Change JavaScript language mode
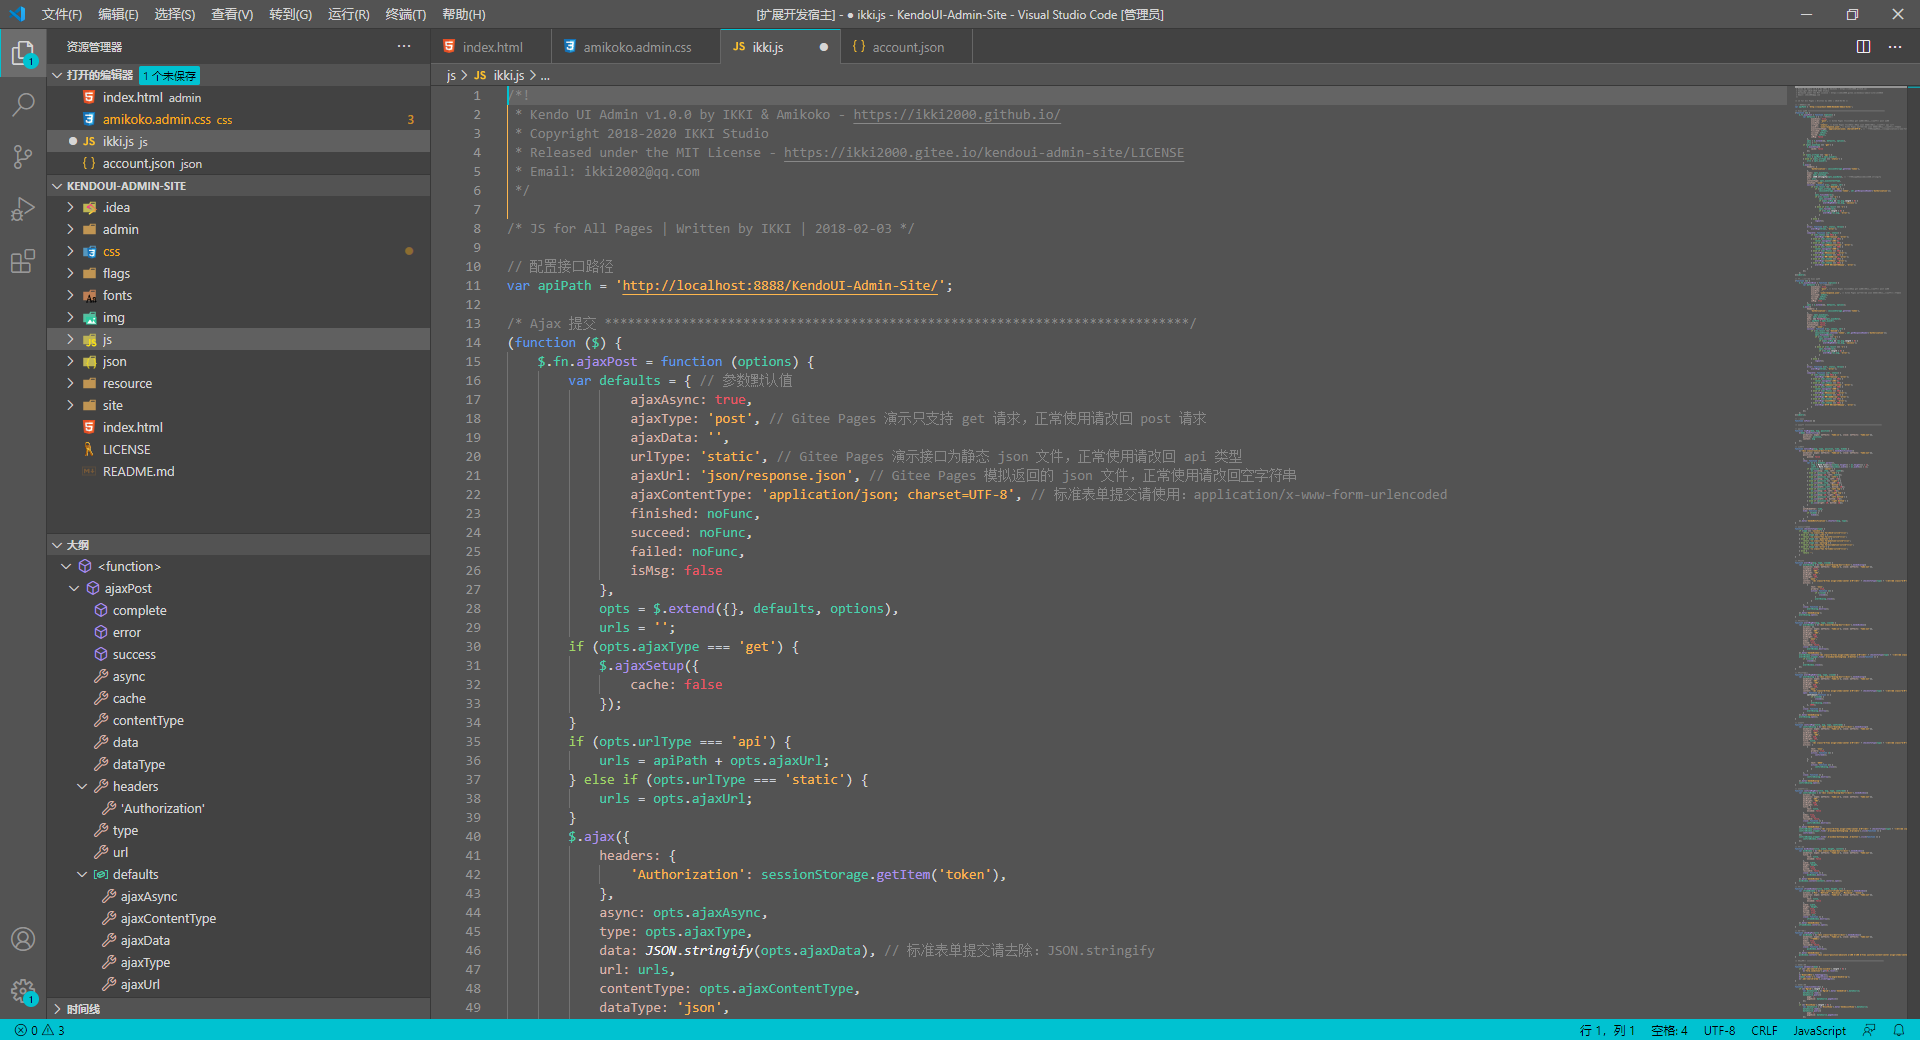 1819,1030
